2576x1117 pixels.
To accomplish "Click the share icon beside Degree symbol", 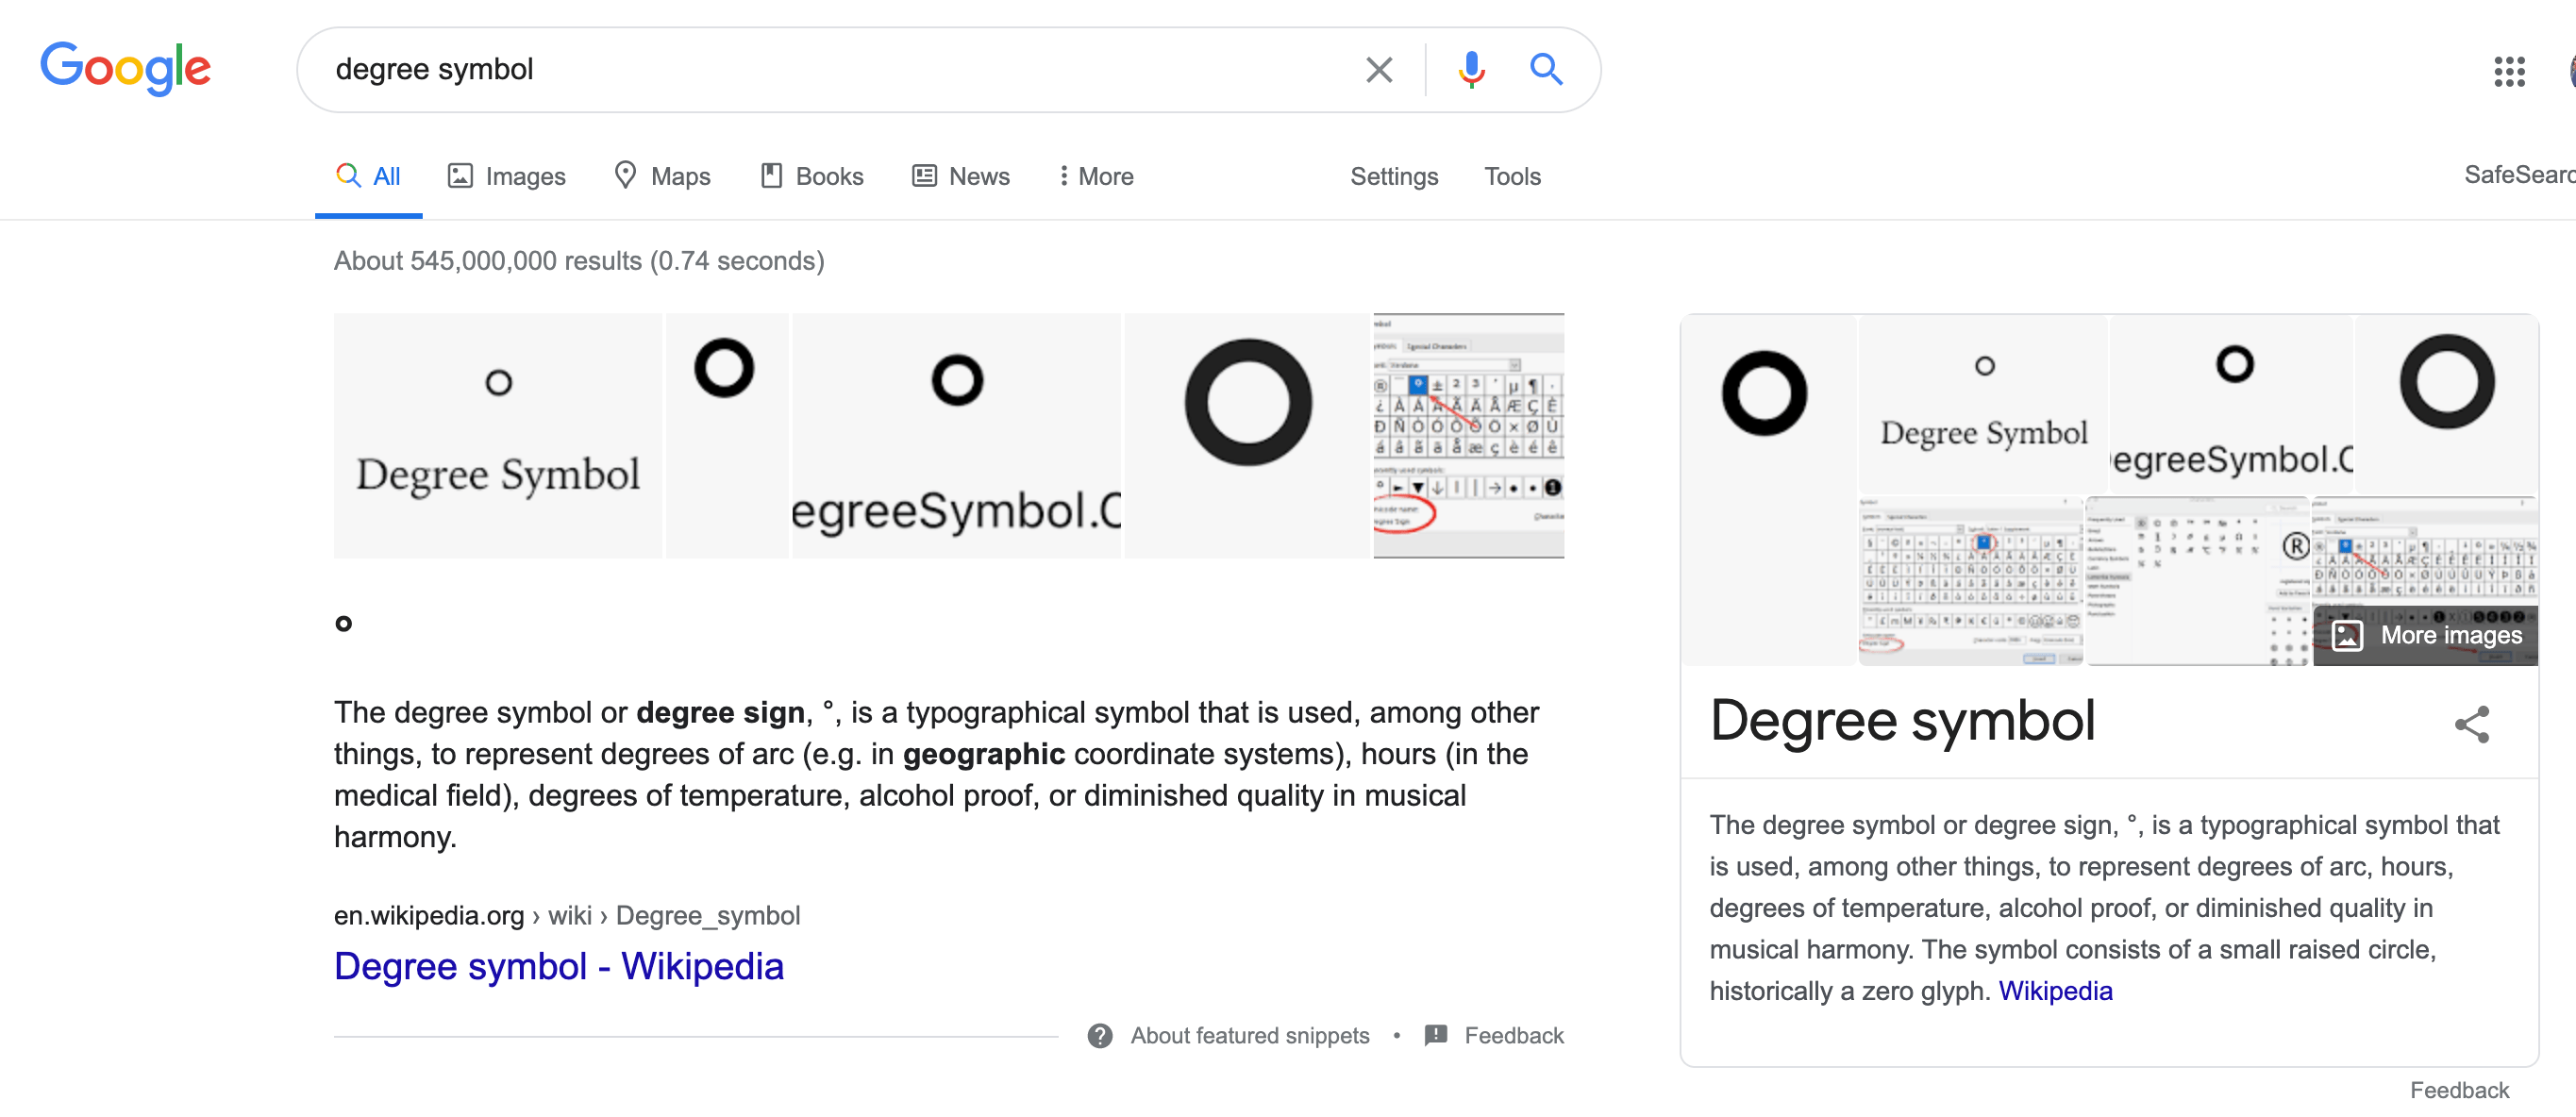I will pos(2471,725).
